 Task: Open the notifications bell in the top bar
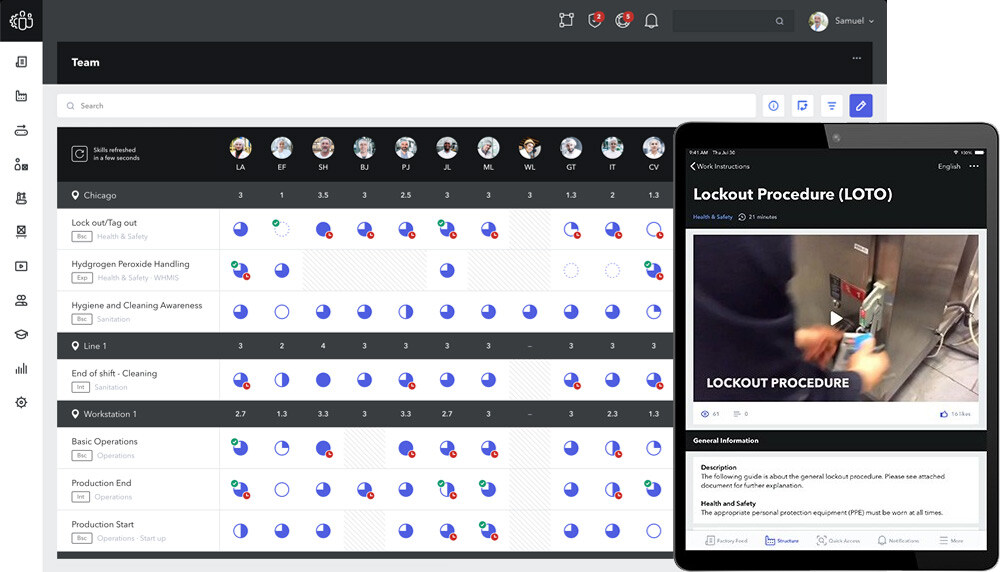651,21
